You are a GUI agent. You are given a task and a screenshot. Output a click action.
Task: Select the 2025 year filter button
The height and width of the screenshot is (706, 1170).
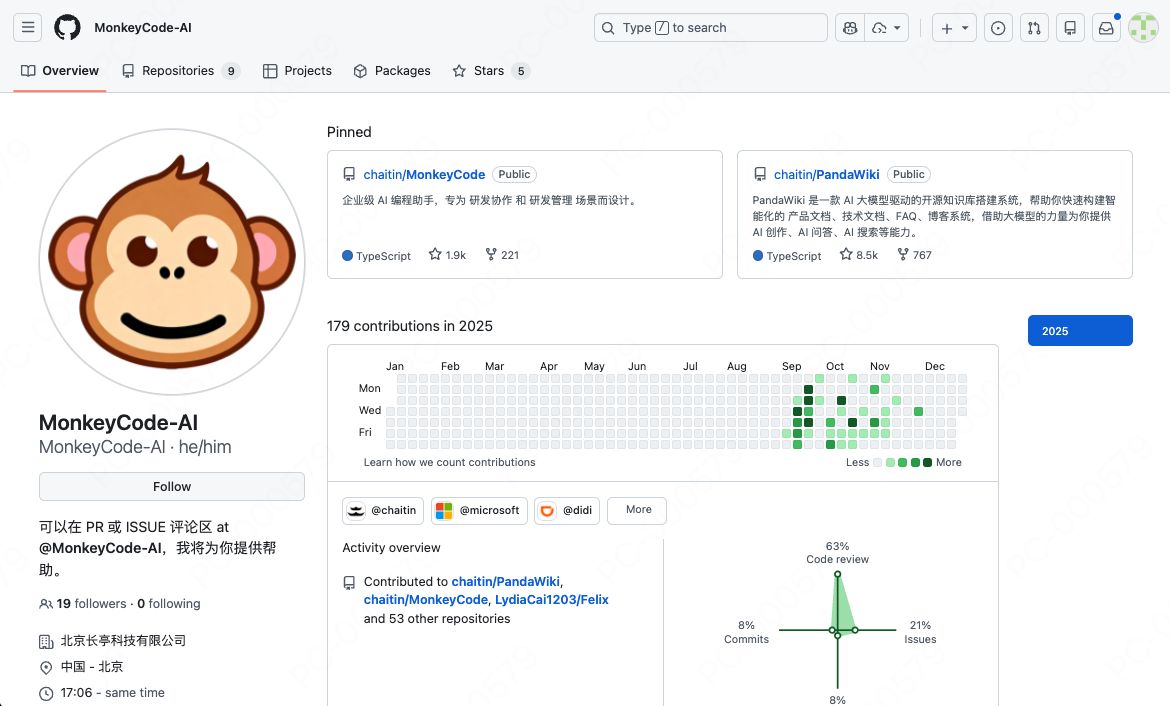[1080, 330]
